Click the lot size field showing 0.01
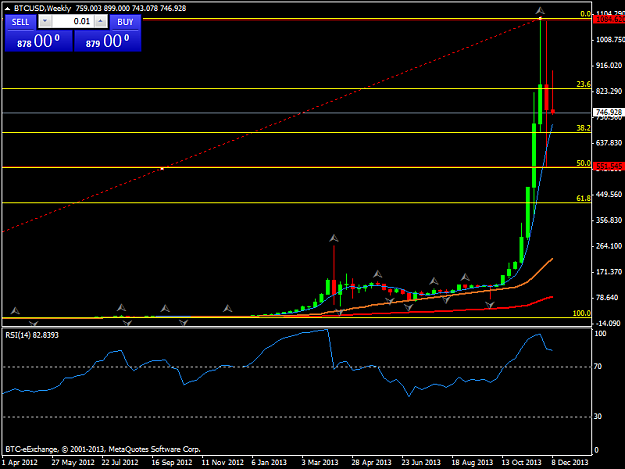The image size is (625, 469). (73, 22)
